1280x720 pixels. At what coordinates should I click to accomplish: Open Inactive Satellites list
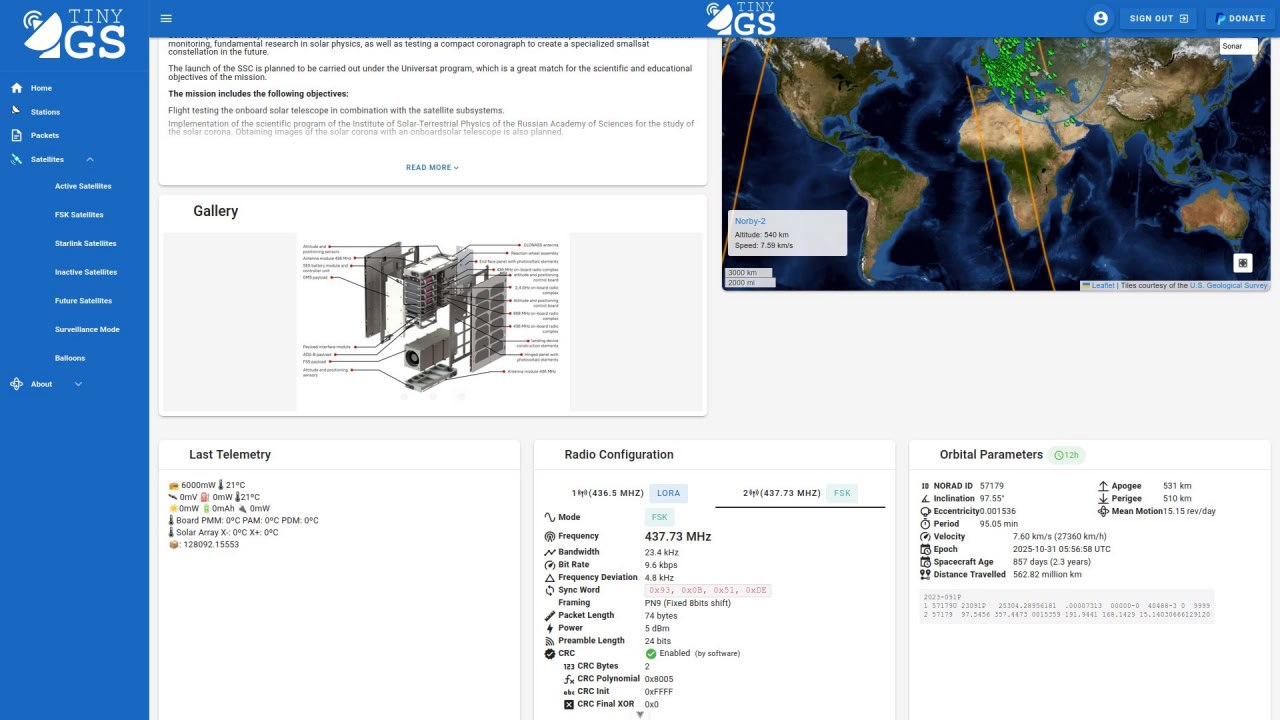pyautogui.click(x=86, y=272)
